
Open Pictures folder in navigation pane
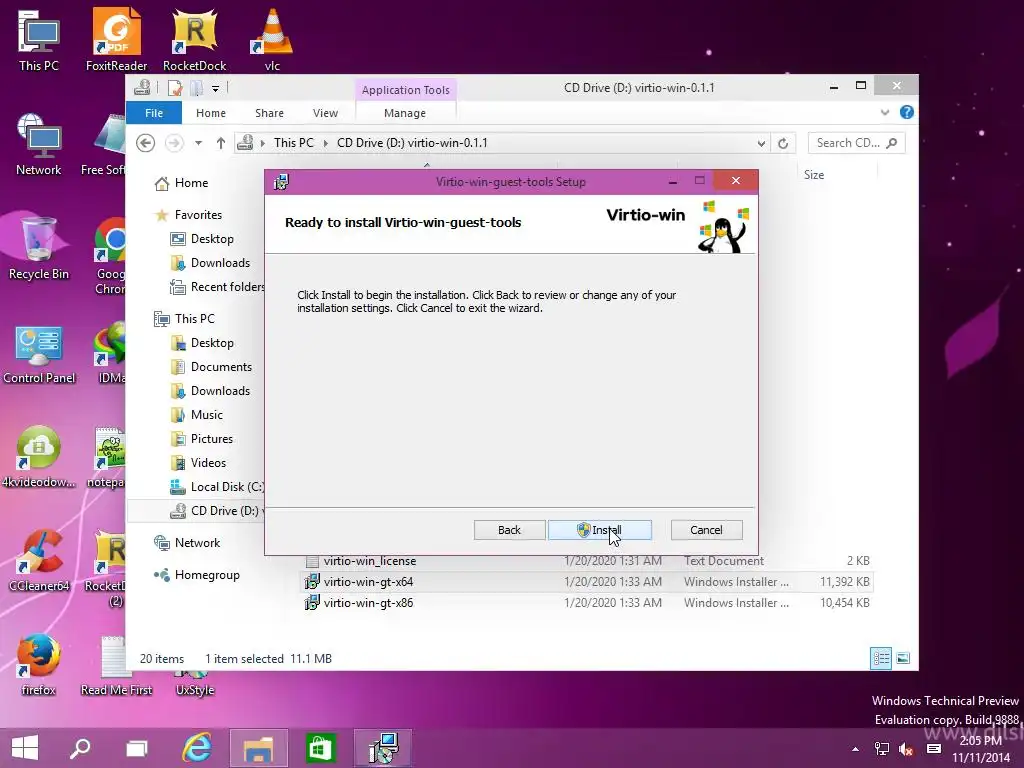point(212,439)
